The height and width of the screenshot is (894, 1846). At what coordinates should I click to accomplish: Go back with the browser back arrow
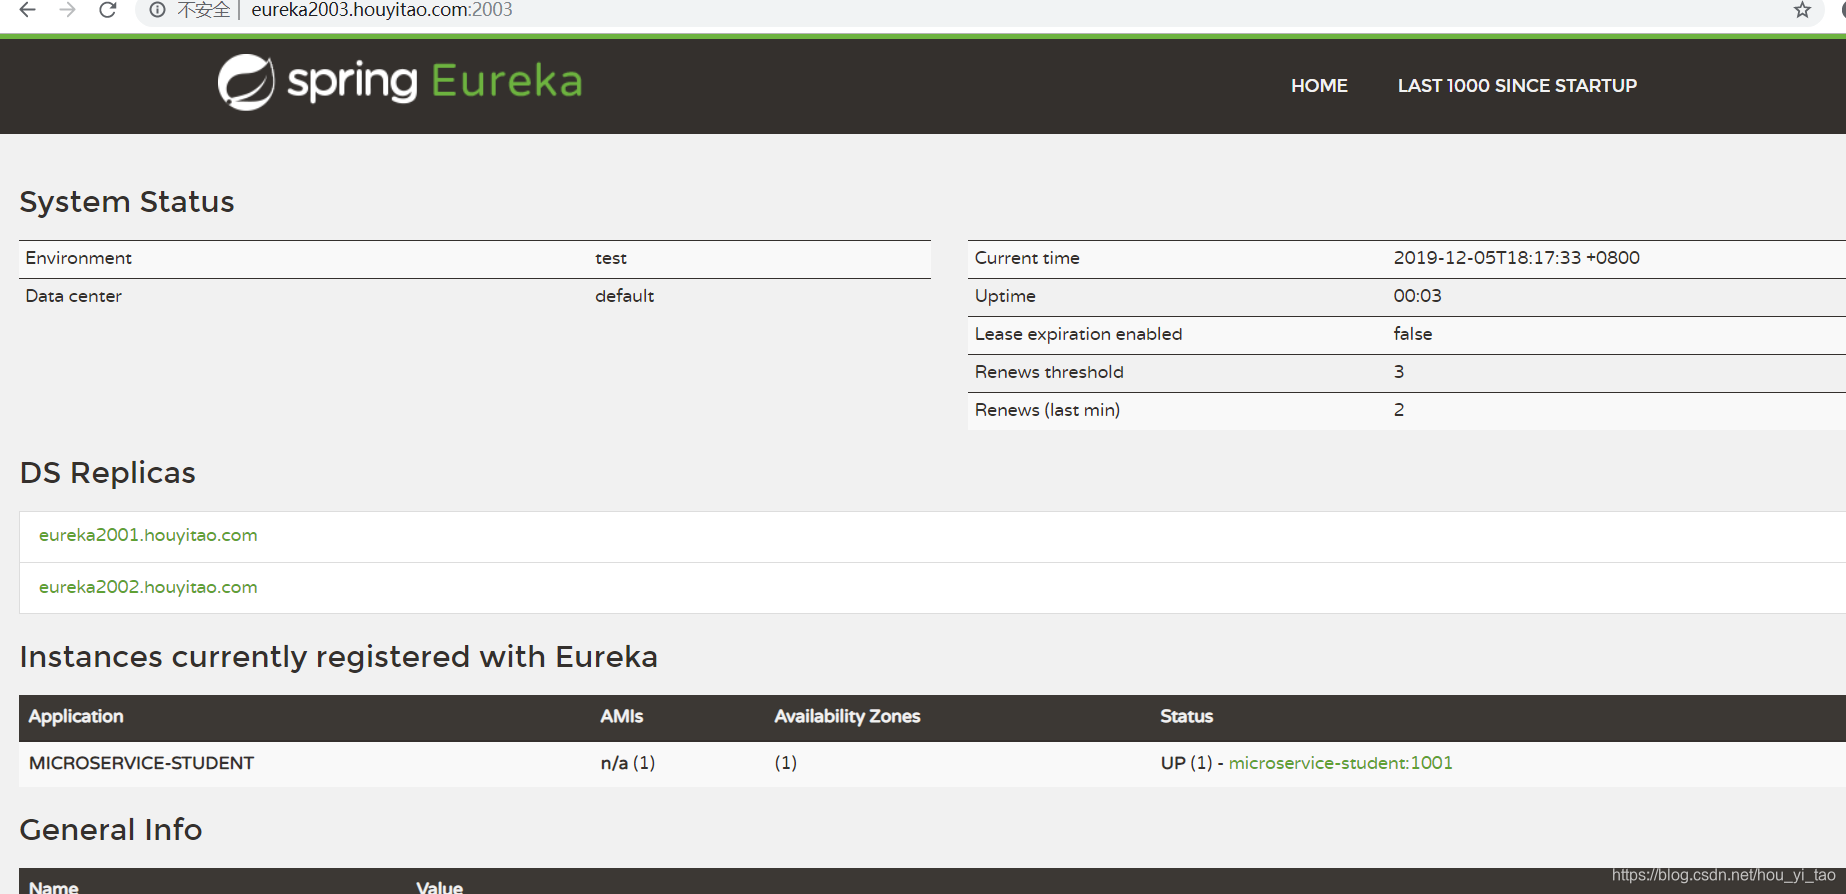click(27, 10)
